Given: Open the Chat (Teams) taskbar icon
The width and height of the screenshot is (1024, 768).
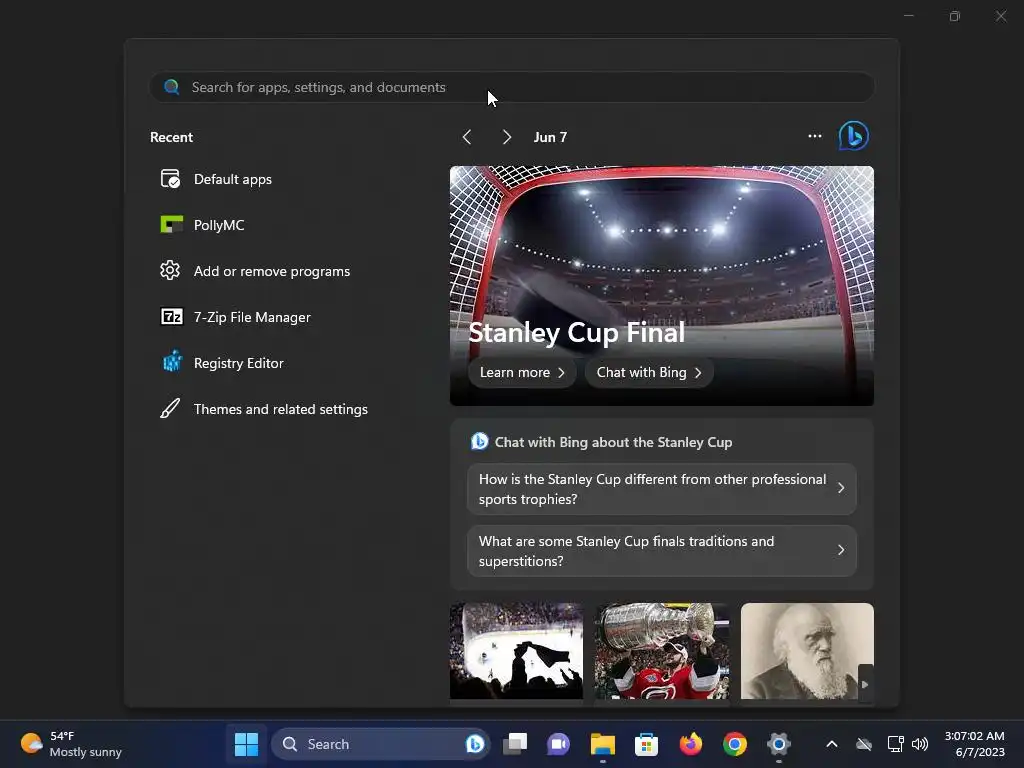Looking at the screenshot, I should pos(558,744).
